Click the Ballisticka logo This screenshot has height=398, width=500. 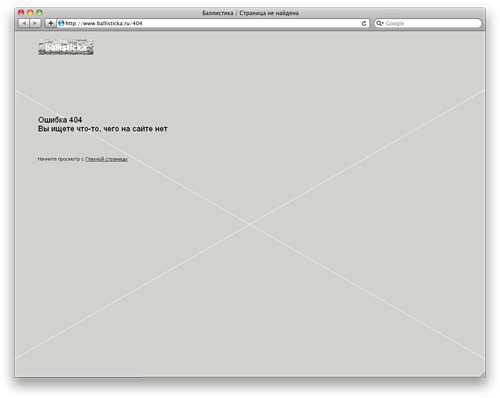click(66, 48)
